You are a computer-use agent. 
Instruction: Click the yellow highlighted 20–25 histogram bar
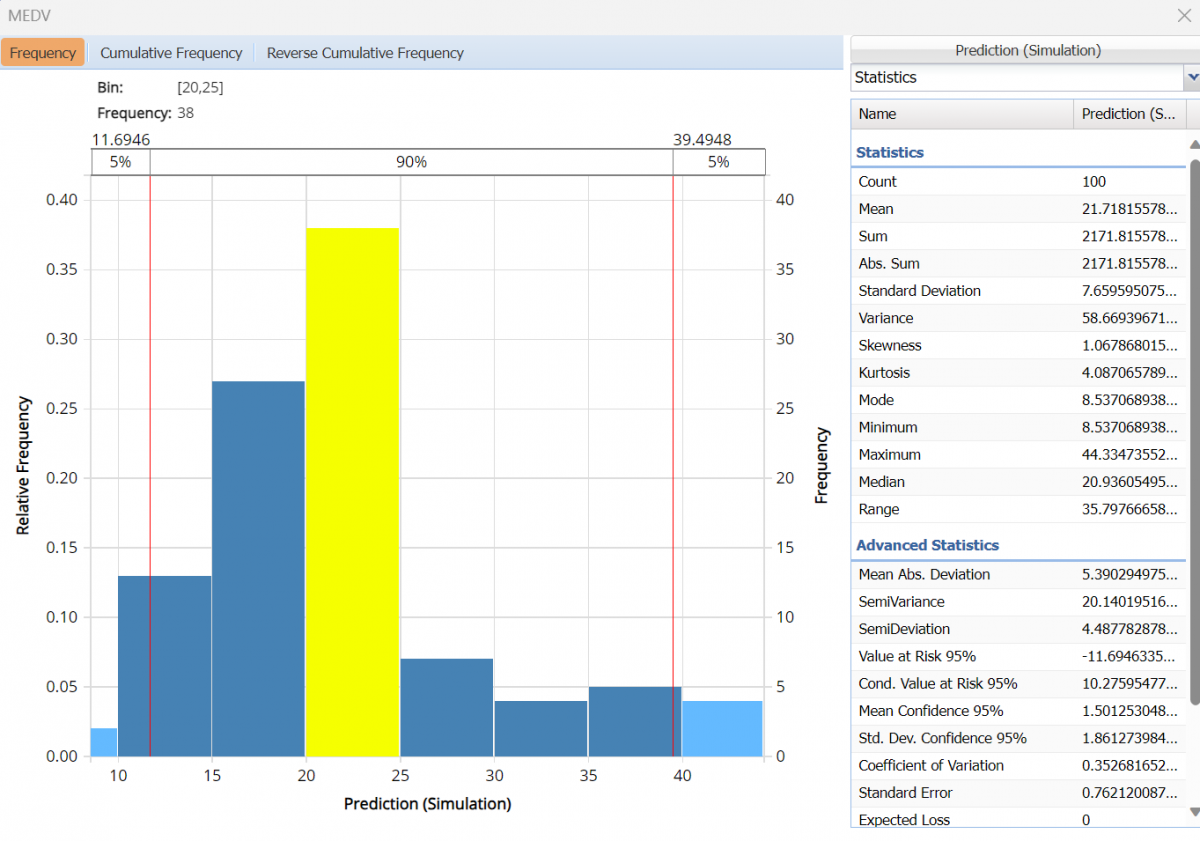tap(352, 490)
